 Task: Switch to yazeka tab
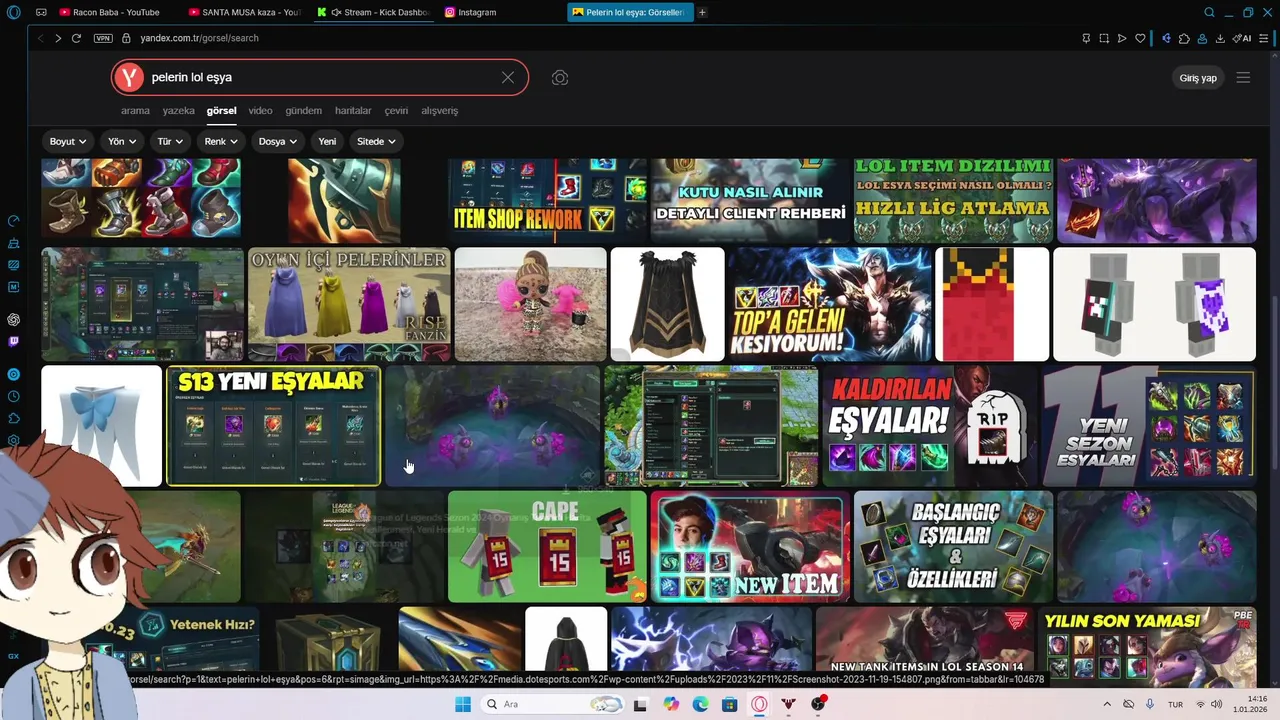pyautogui.click(x=178, y=110)
